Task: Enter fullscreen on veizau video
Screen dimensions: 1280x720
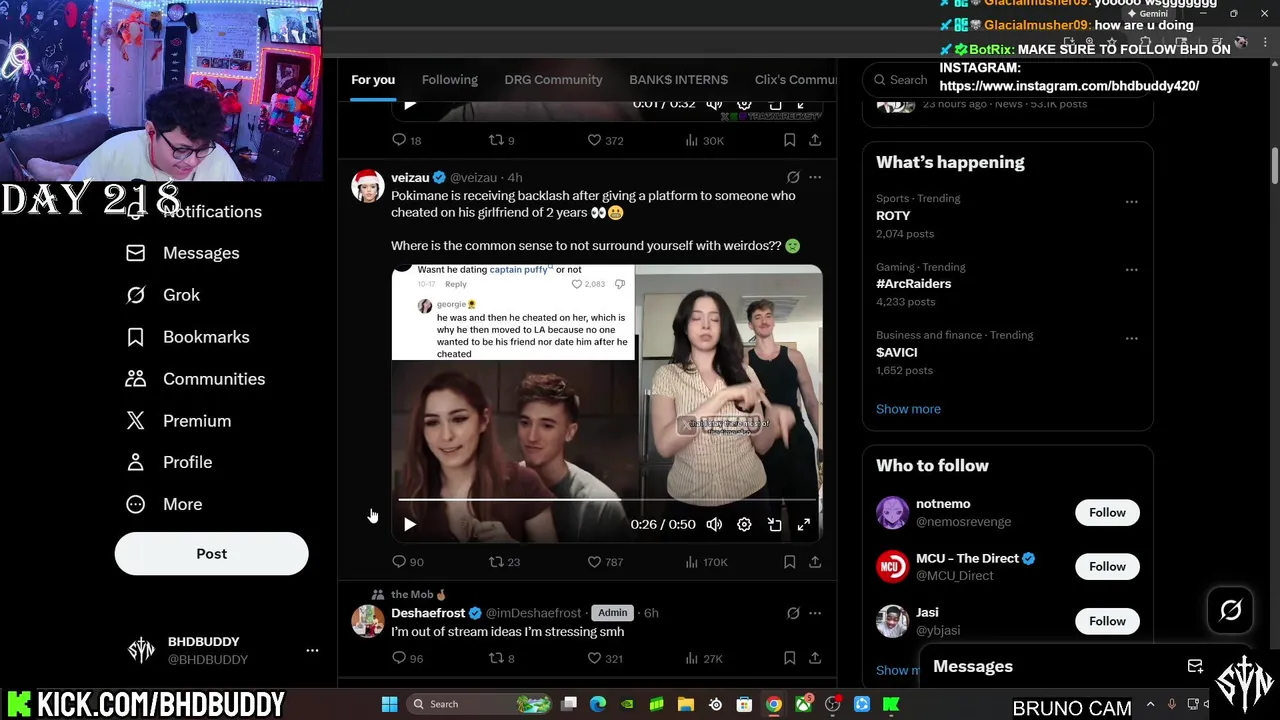Action: tap(803, 524)
